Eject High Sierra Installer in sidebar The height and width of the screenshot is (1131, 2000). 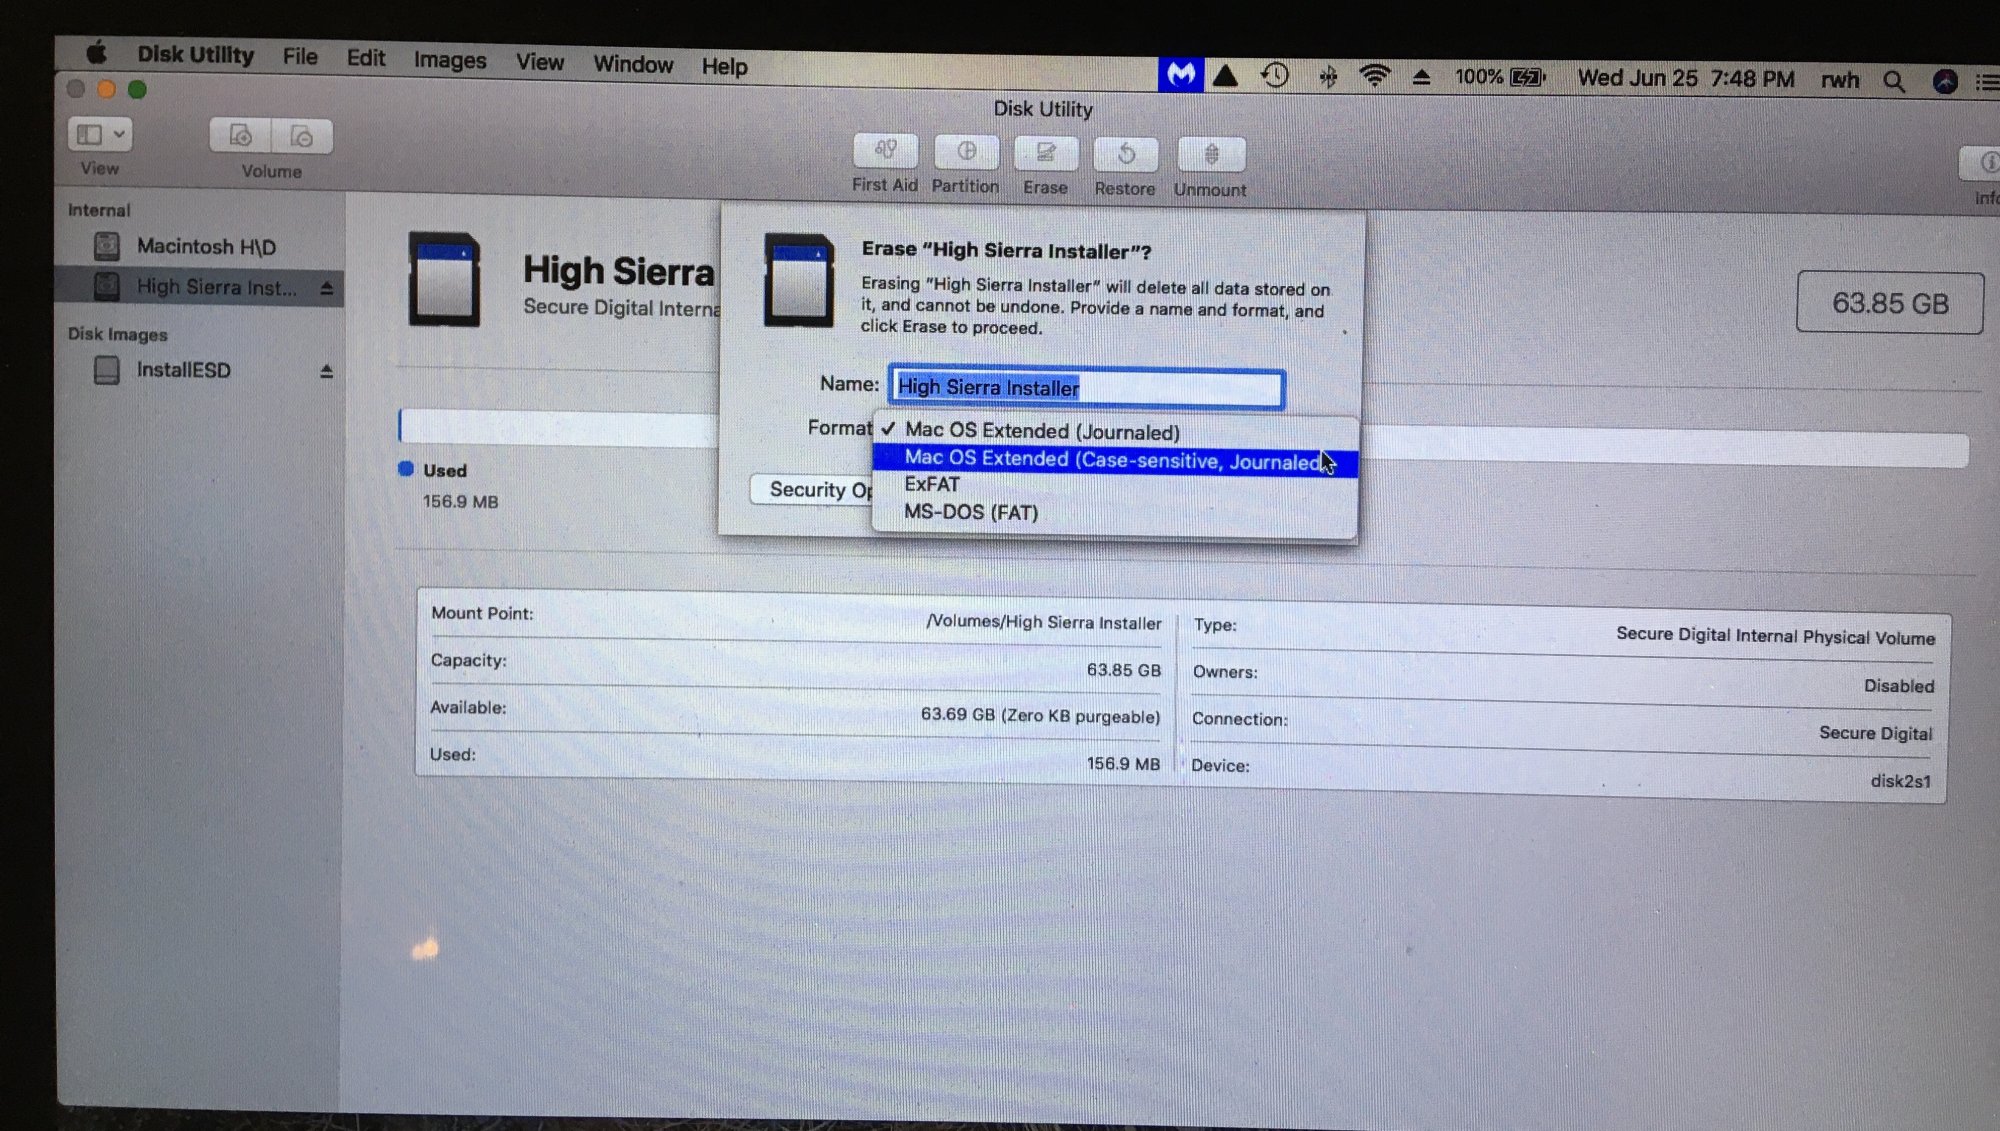326,288
